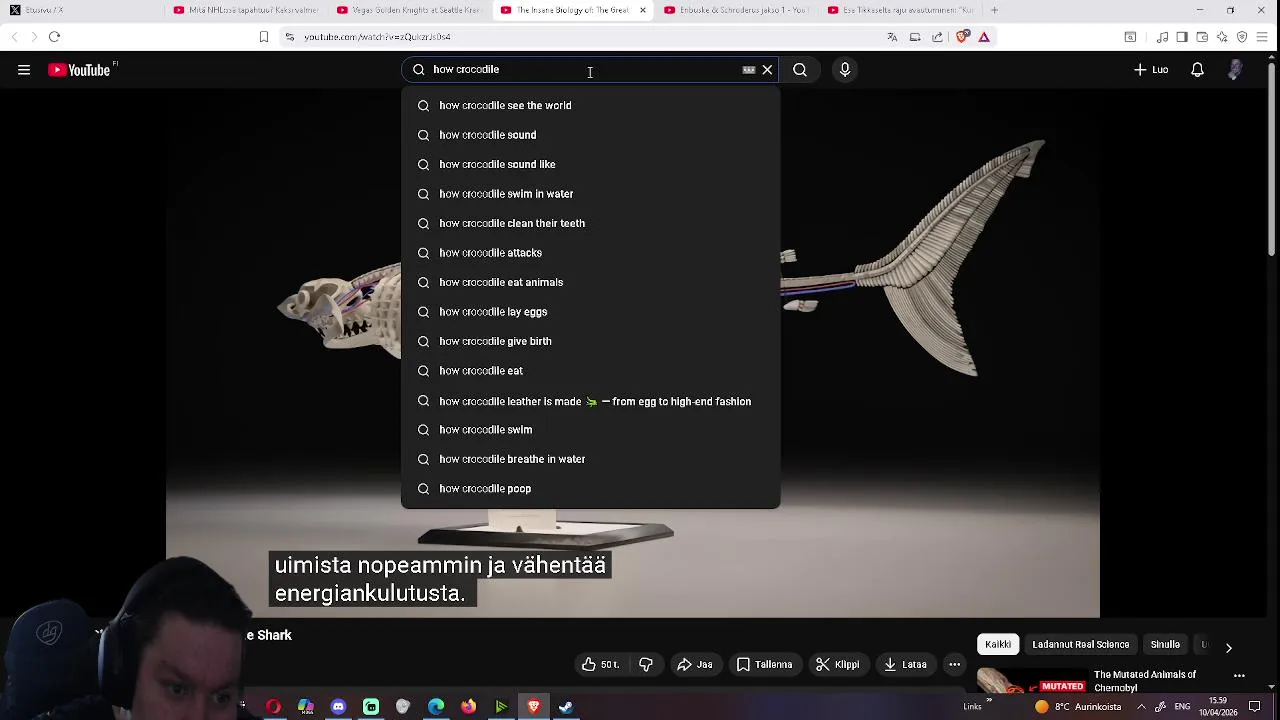Start voice search with the microphone icon

coord(845,70)
